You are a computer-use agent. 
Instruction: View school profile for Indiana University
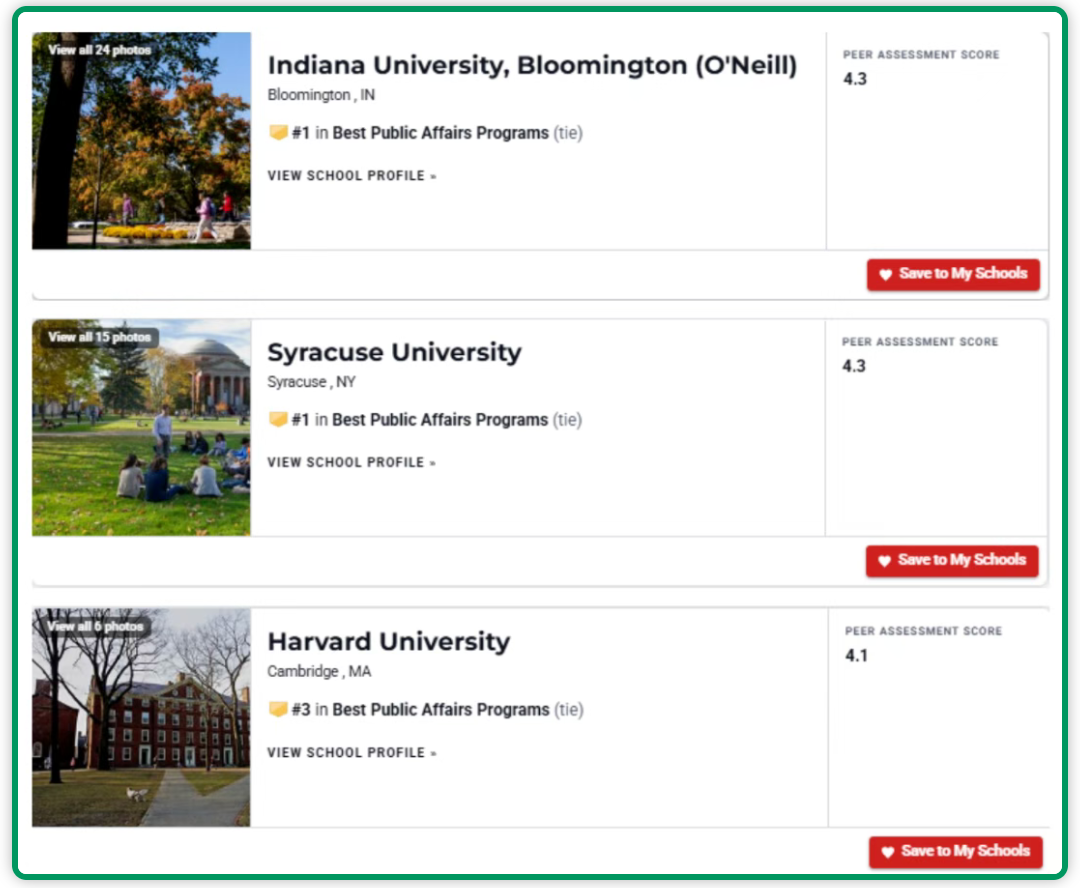click(352, 176)
